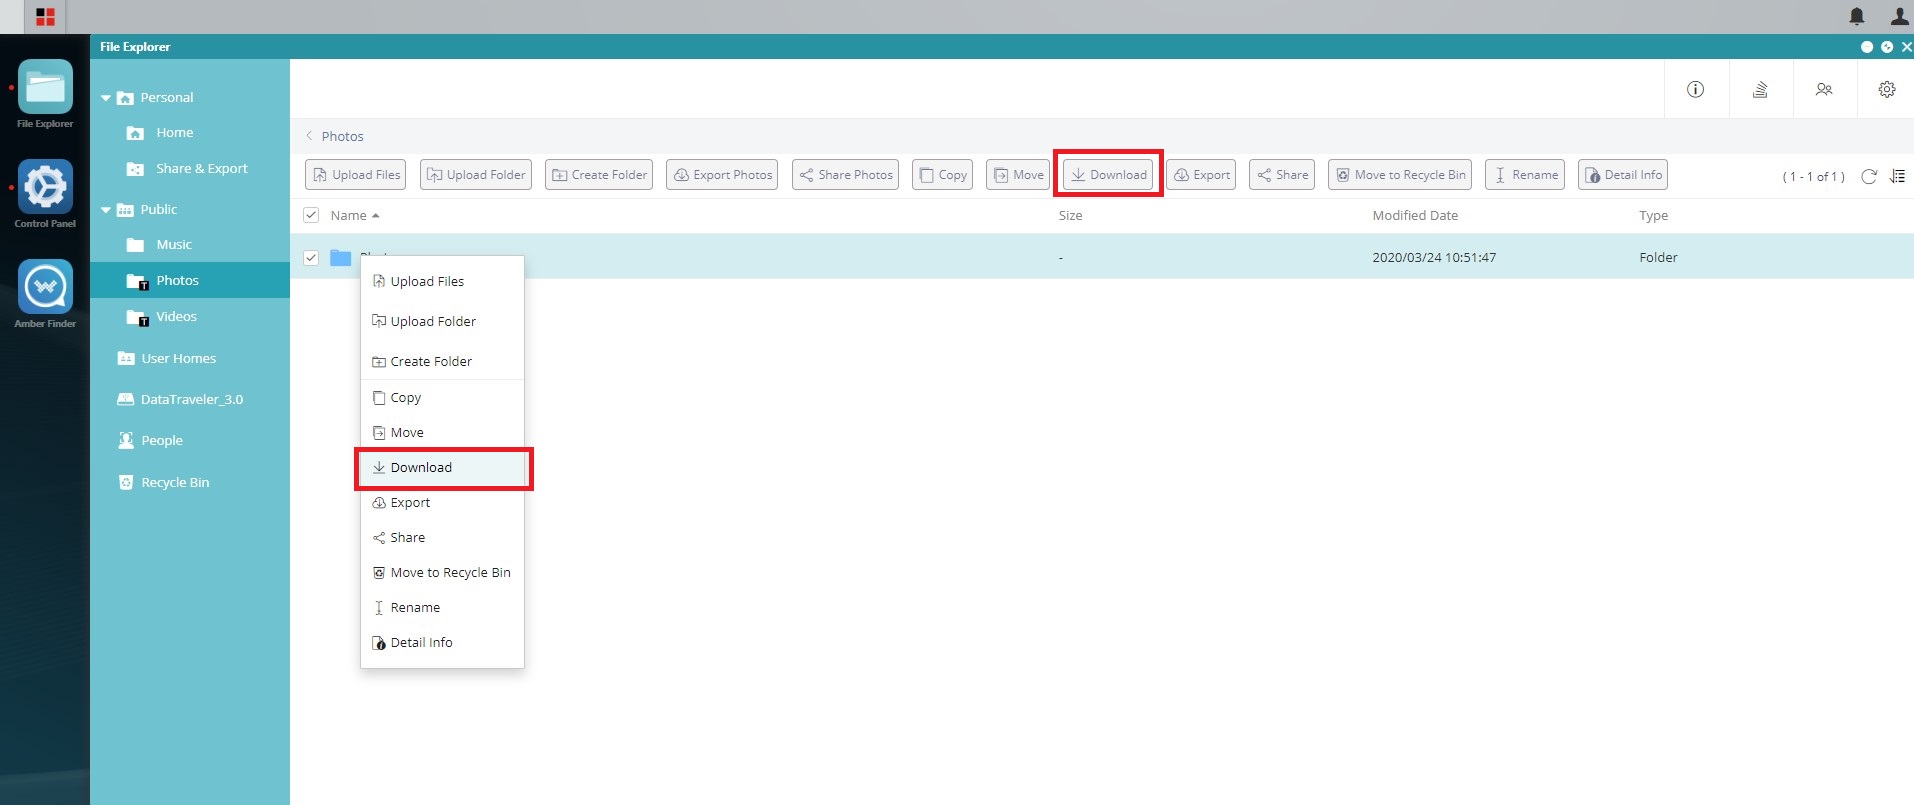The width and height of the screenshot is (1914, 805).
Task: Sort by the Type column header
Action: [x=1653, y=215]
